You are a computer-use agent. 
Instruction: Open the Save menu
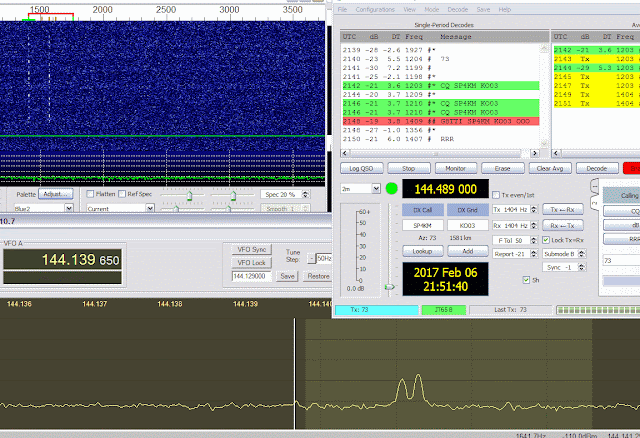483,9
